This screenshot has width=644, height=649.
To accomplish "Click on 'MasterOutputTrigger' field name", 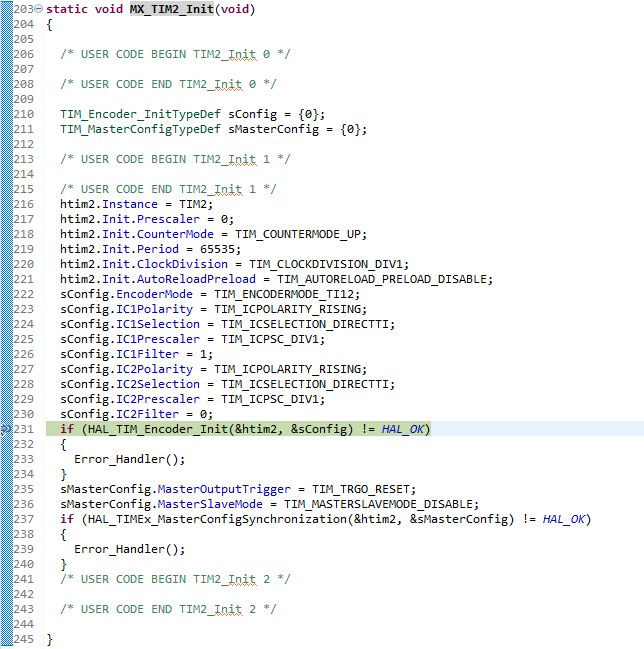I will pos(224,489).
